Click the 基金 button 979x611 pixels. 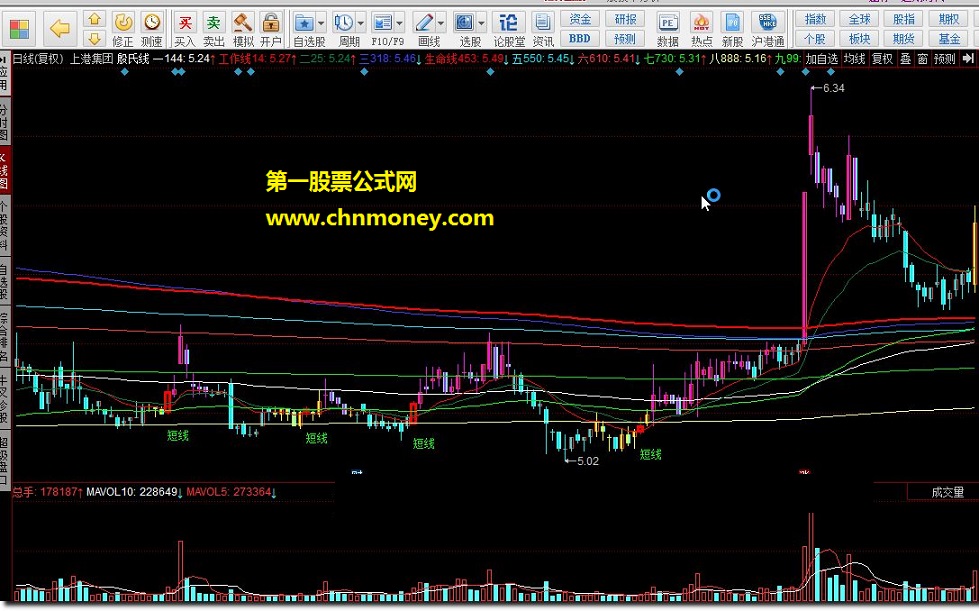(949, 39)
